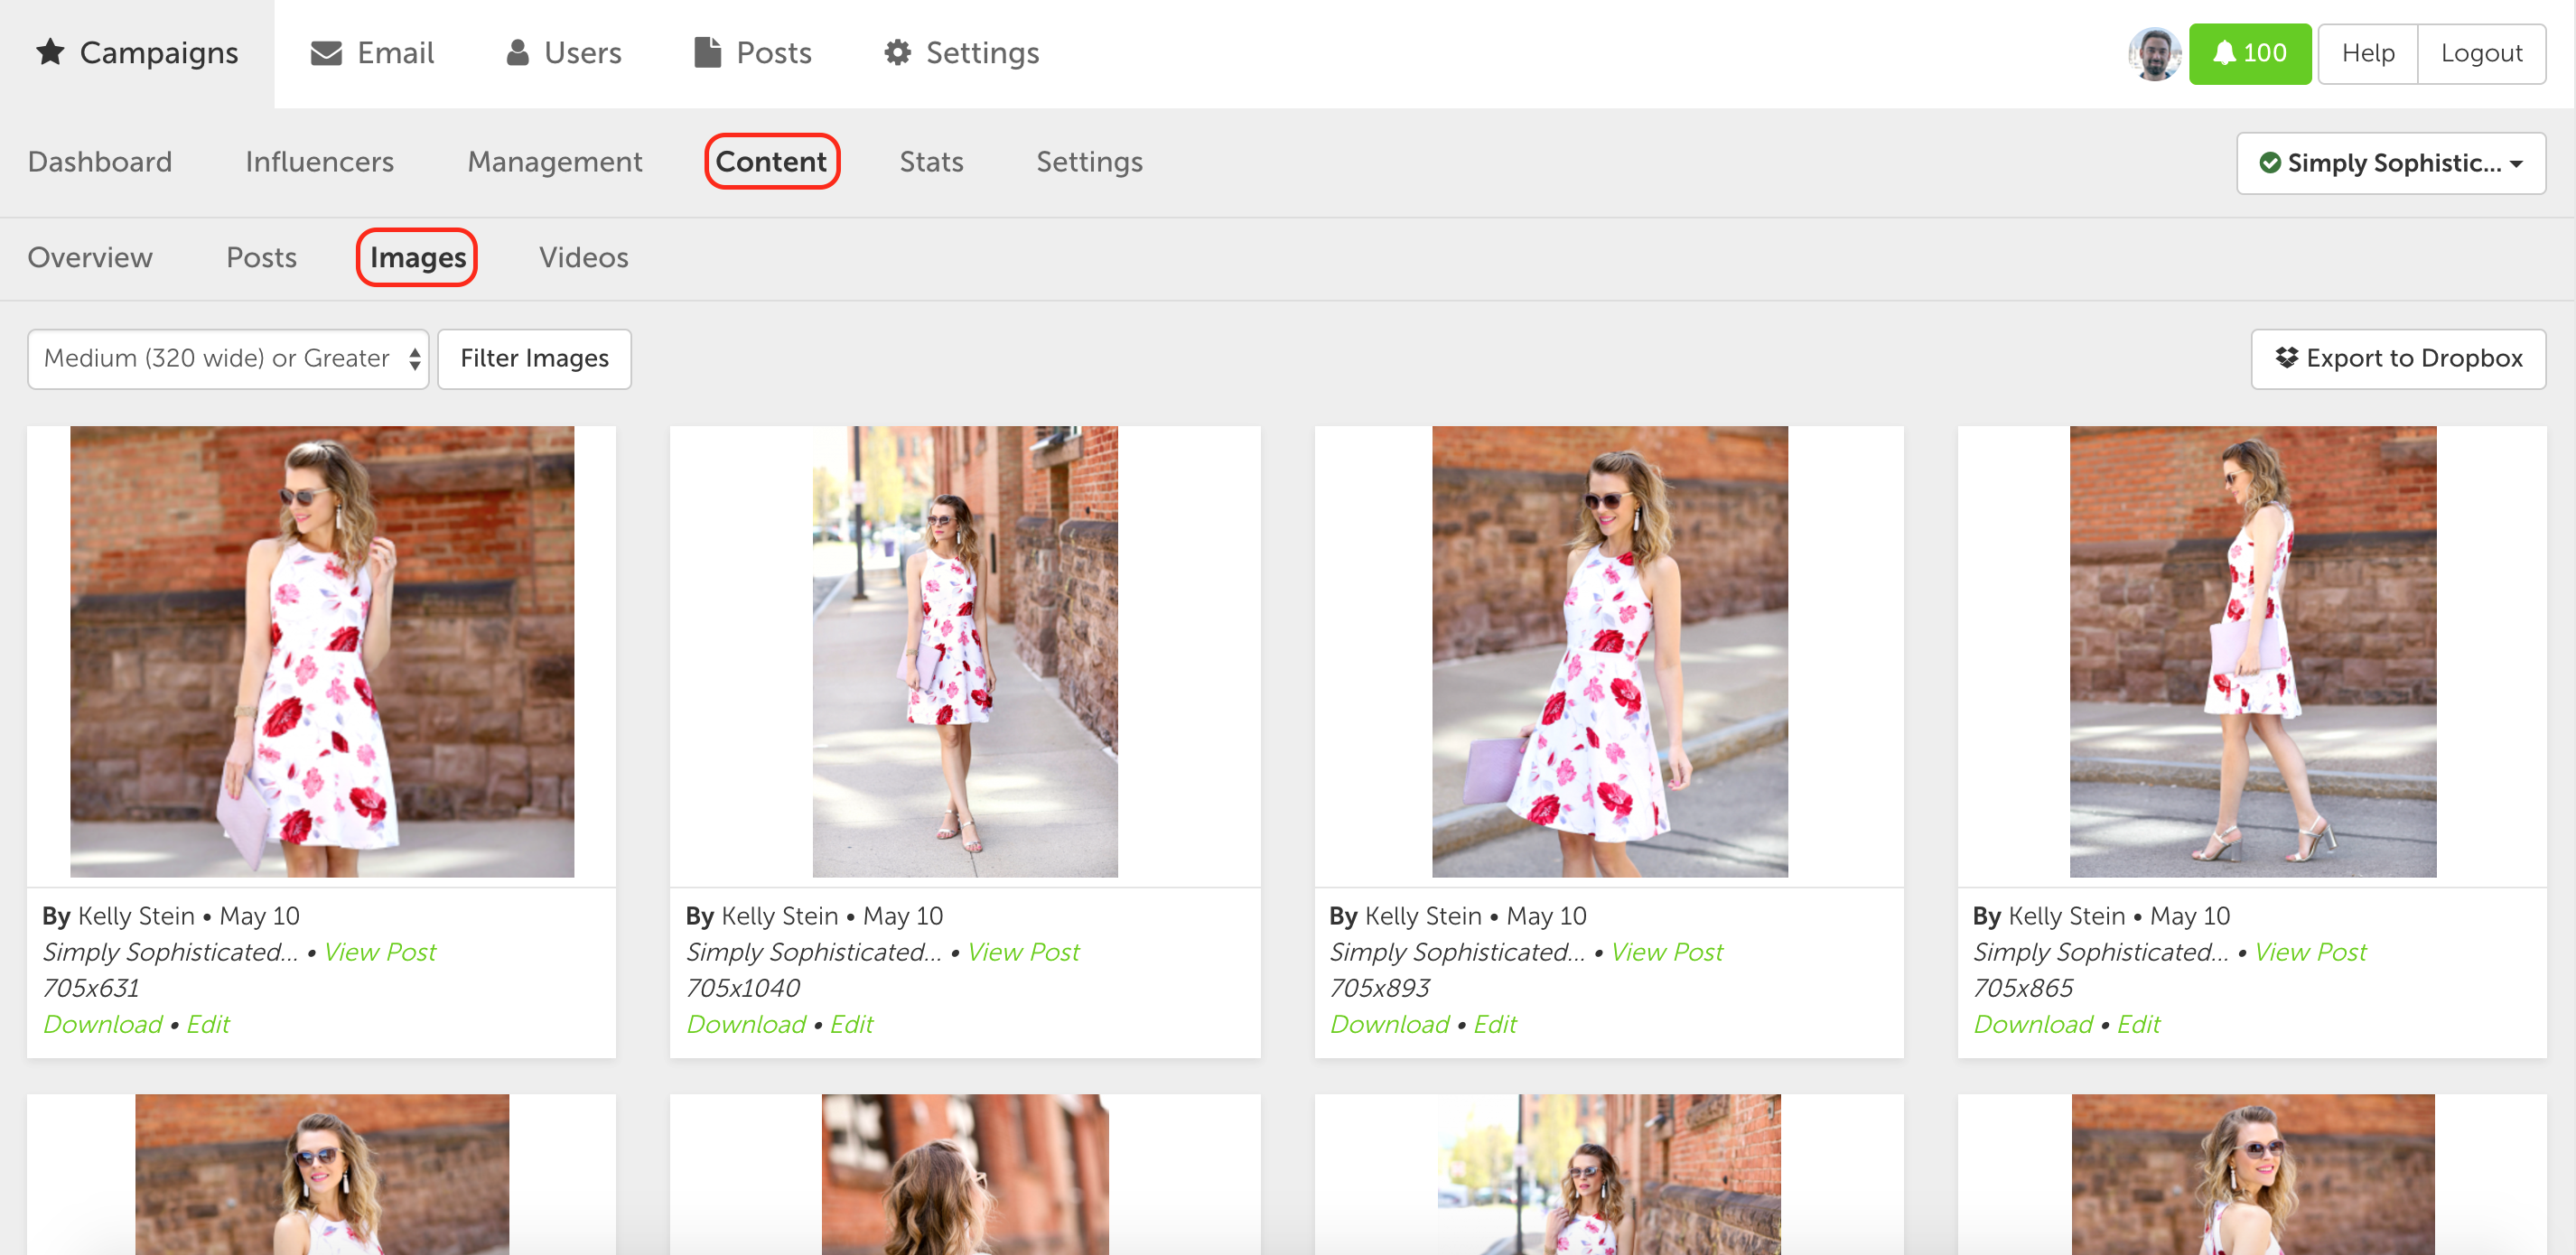
Task: Download the 705x865 image
Action: (x=2033, y=1024)
